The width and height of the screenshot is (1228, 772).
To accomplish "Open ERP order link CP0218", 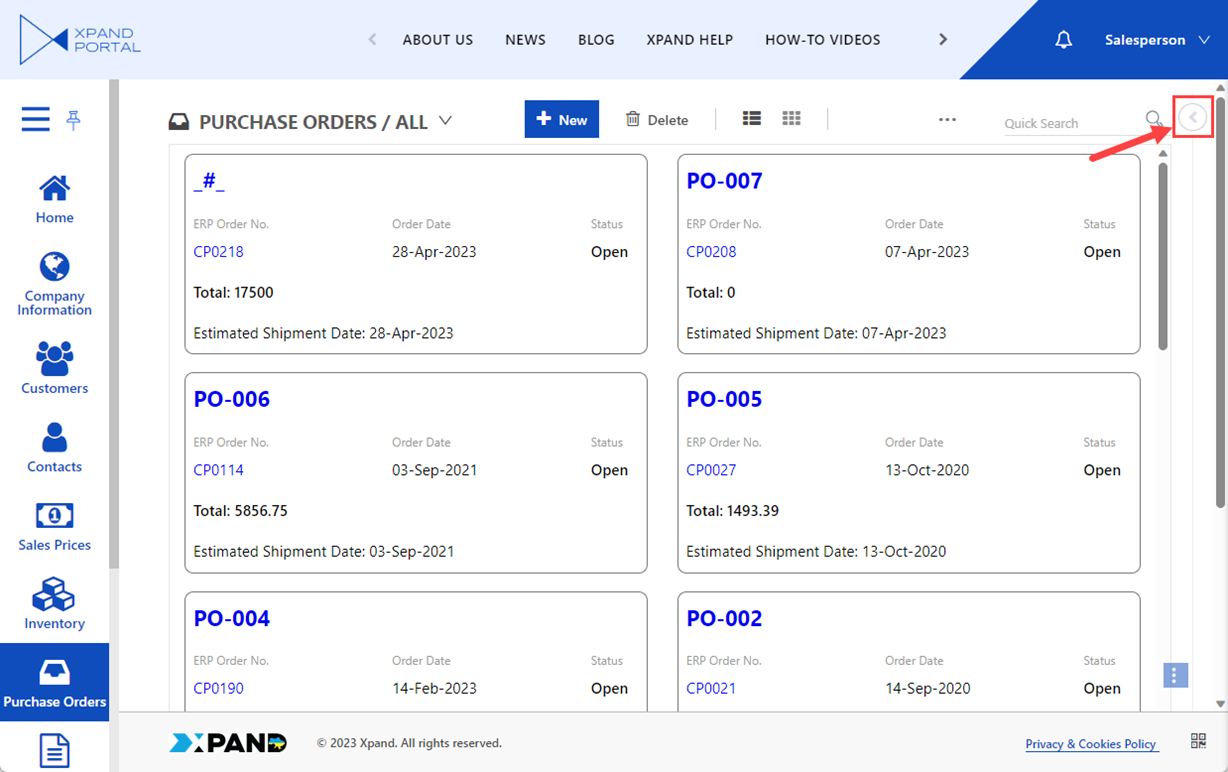I will tap(218, 252).
